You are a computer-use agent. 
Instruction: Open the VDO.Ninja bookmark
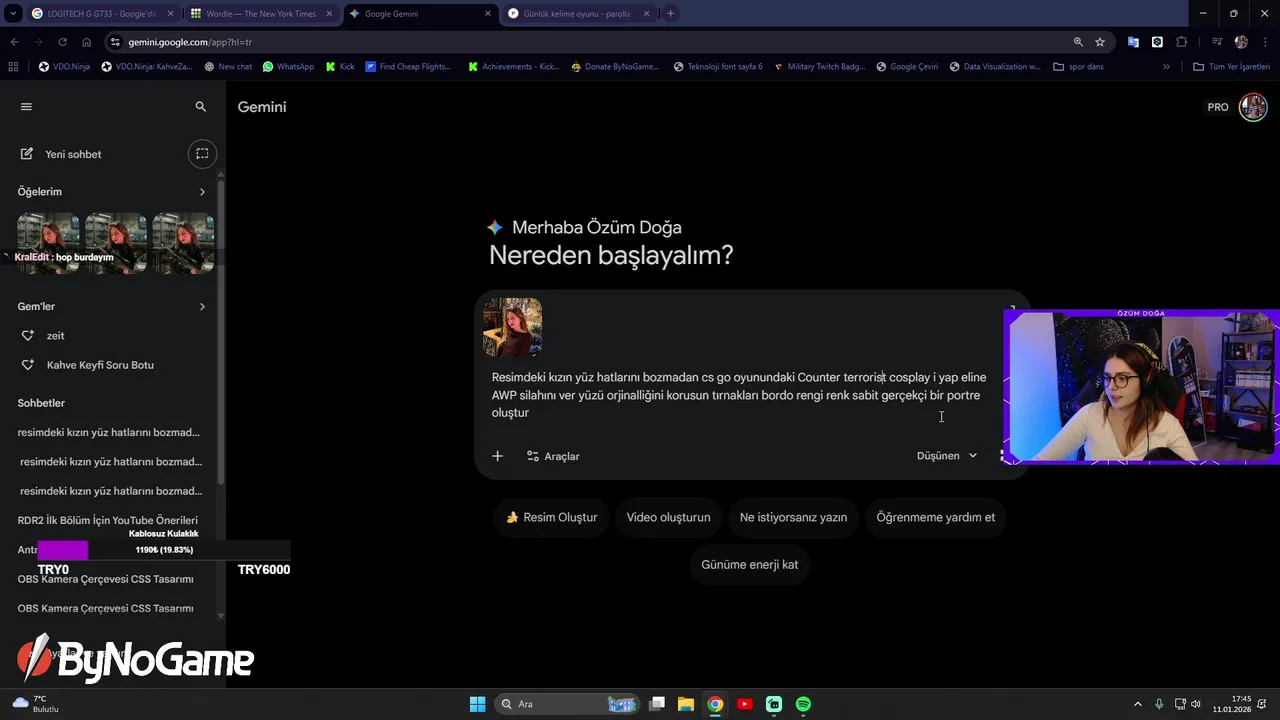(x=64, y=67)
